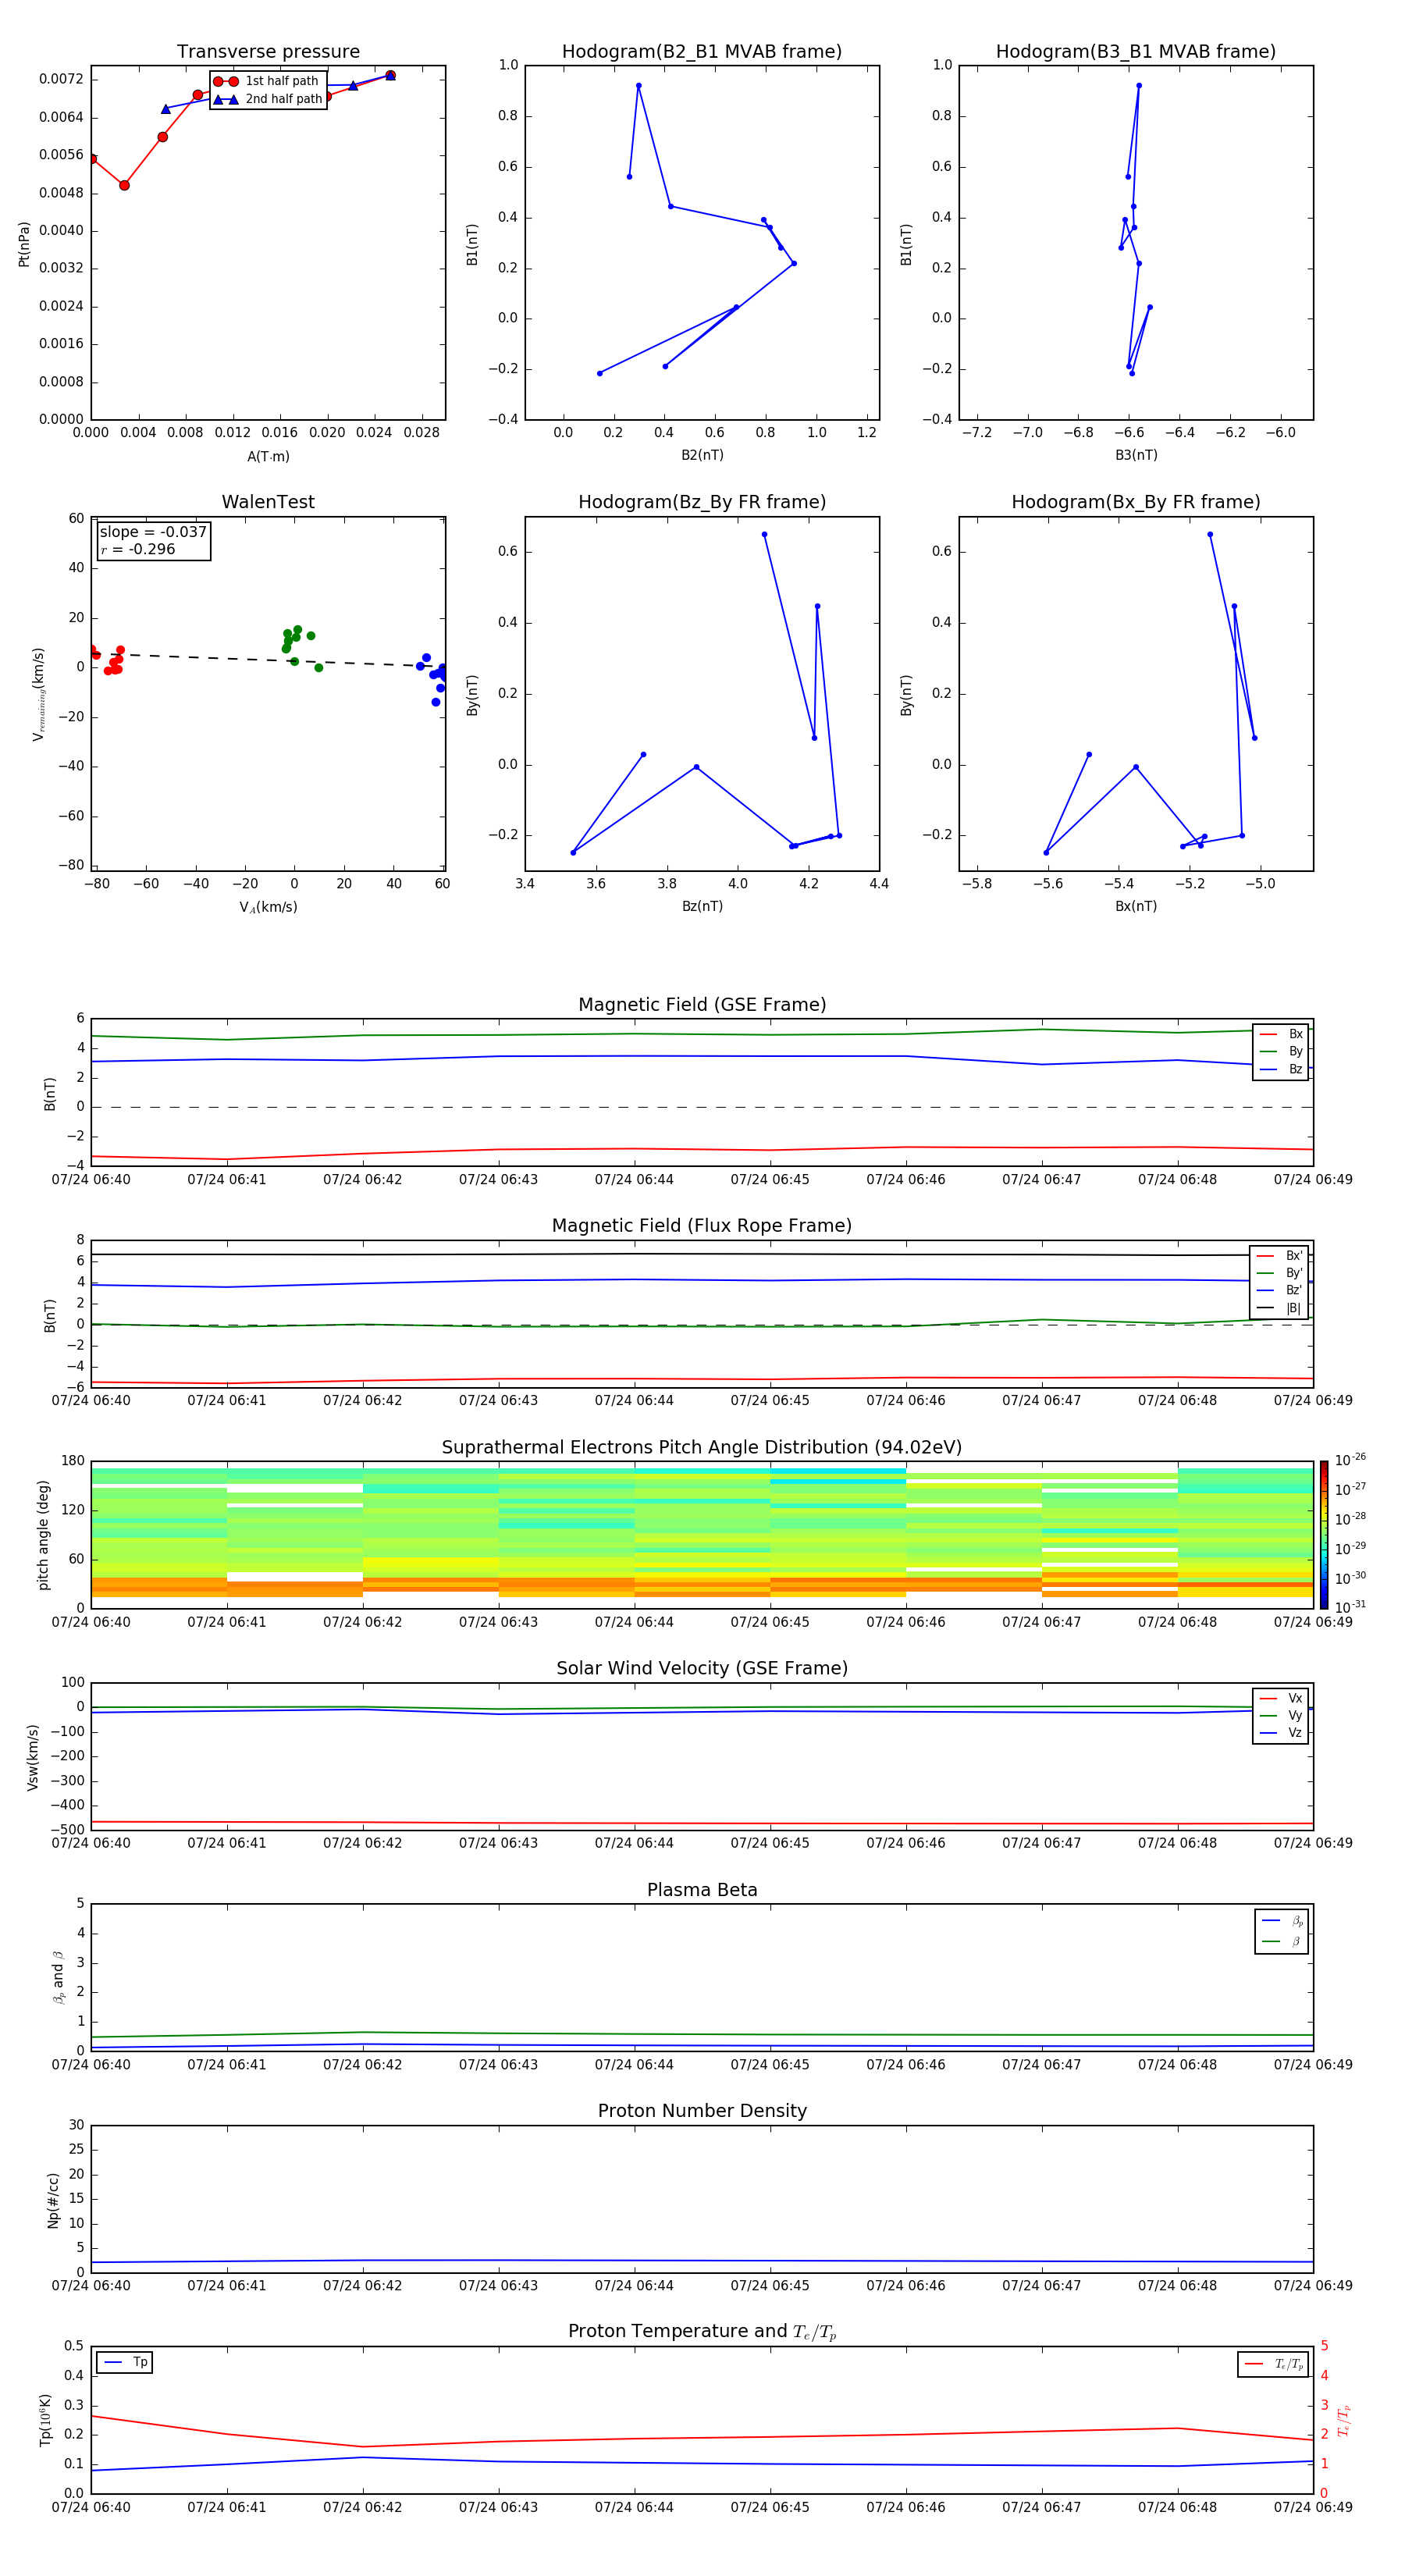Click the 'Transverse pressure' plot title
Image resolution: width=1405 pixels, height=2576 pixels.
pos(268,51)
